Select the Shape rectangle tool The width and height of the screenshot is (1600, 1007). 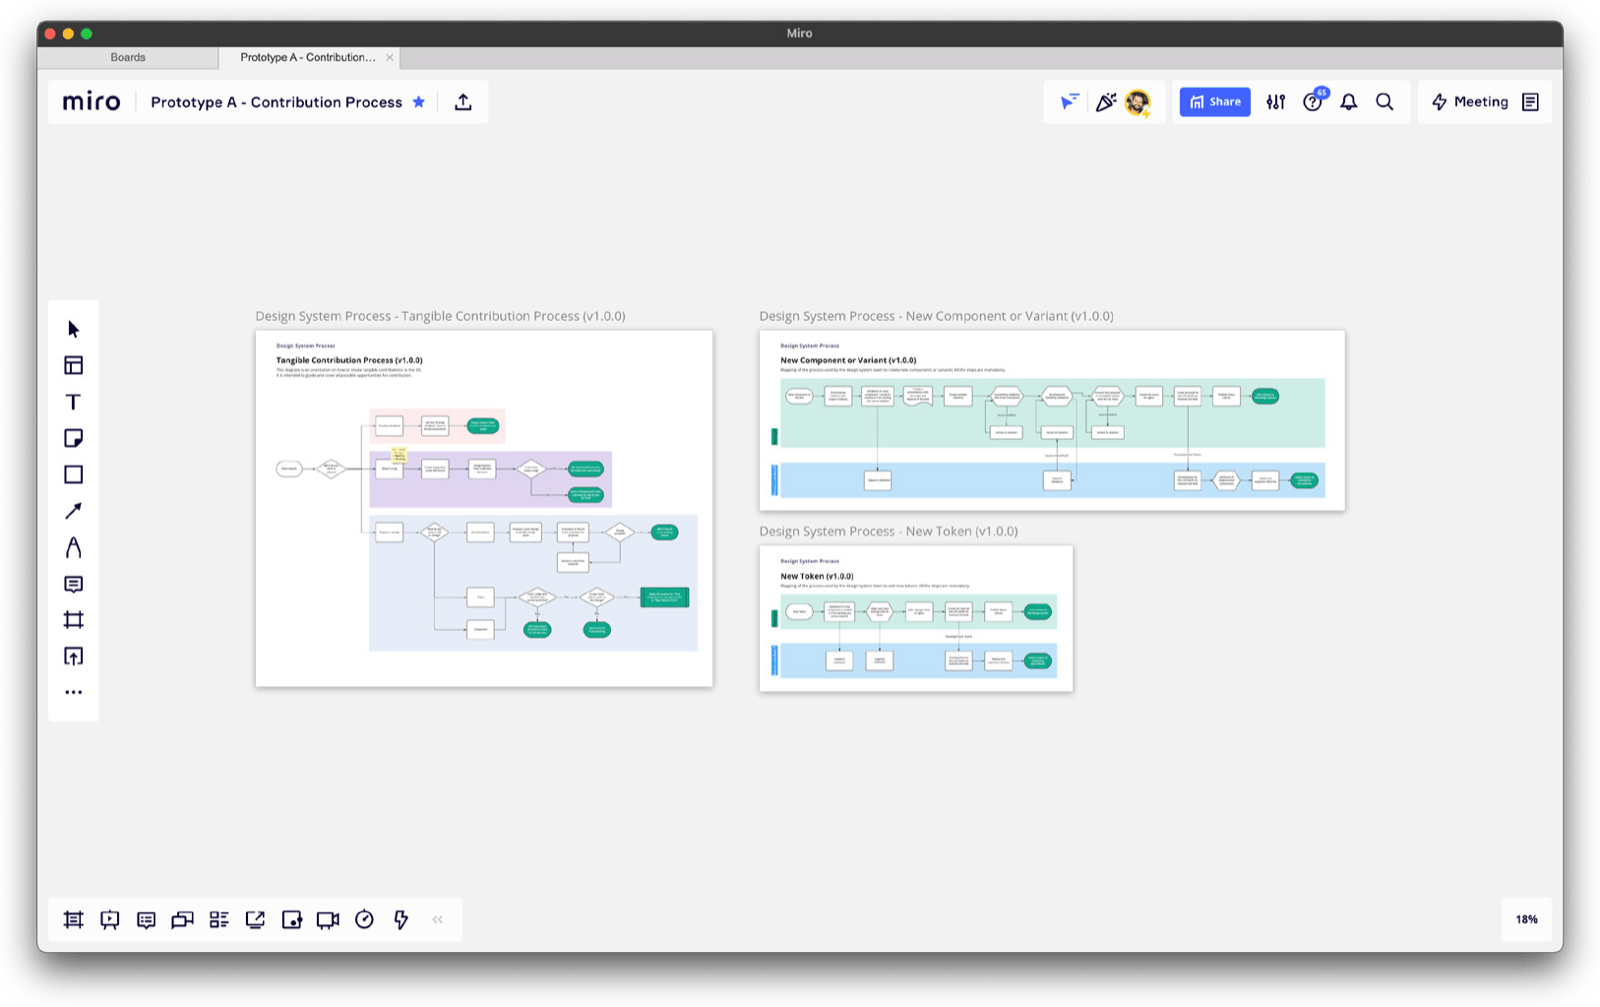pos(73,474)
